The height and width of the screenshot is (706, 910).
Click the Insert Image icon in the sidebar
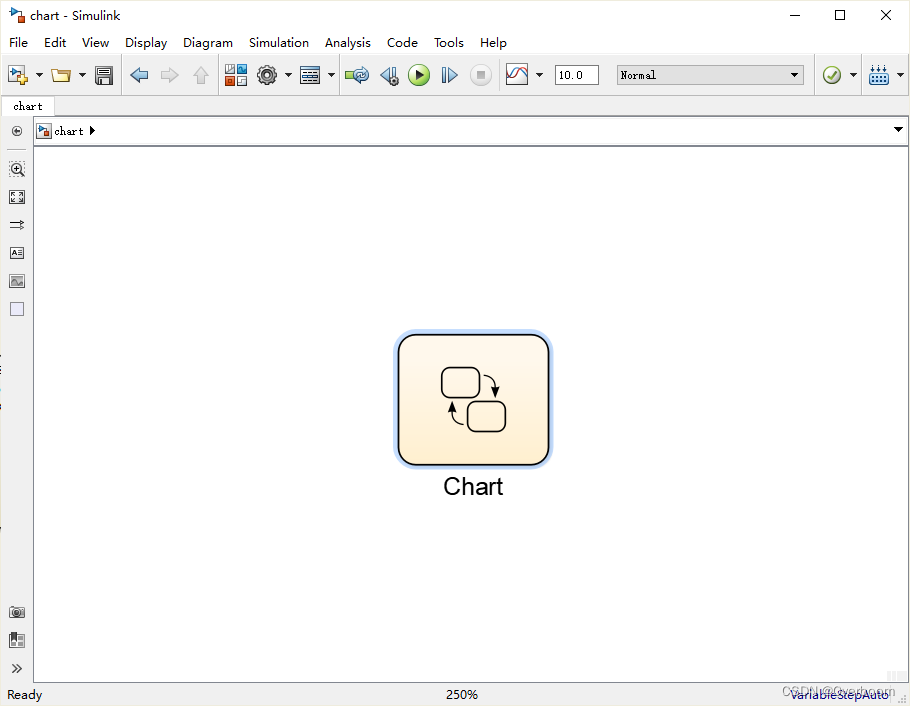point(17,281)
